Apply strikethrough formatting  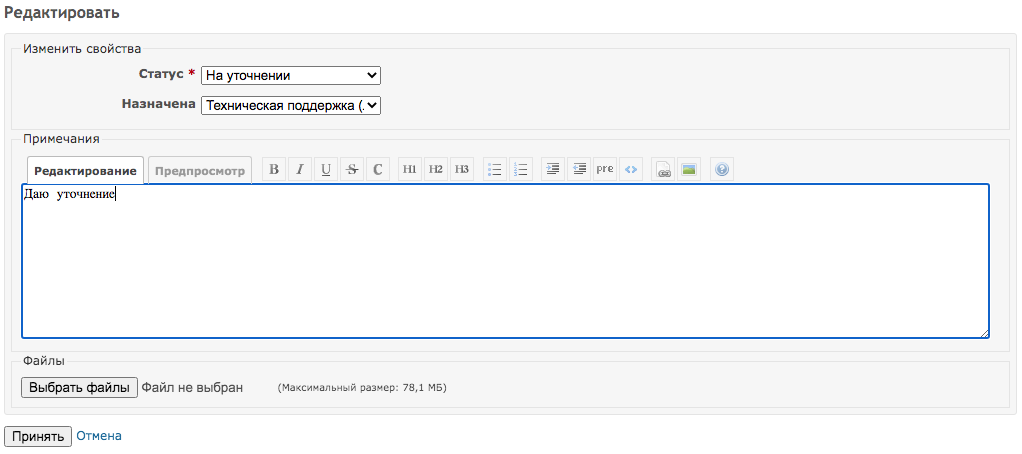click(x=352, y=170)
